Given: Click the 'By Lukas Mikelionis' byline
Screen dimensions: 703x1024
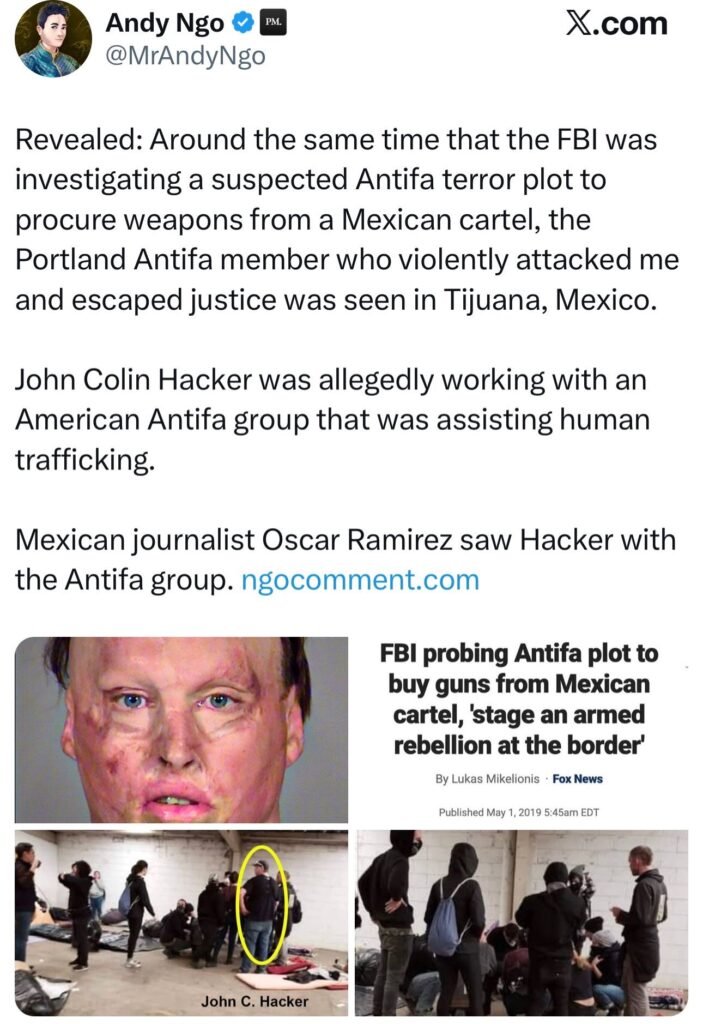Looking at the screenshot, I should [487, 778].
